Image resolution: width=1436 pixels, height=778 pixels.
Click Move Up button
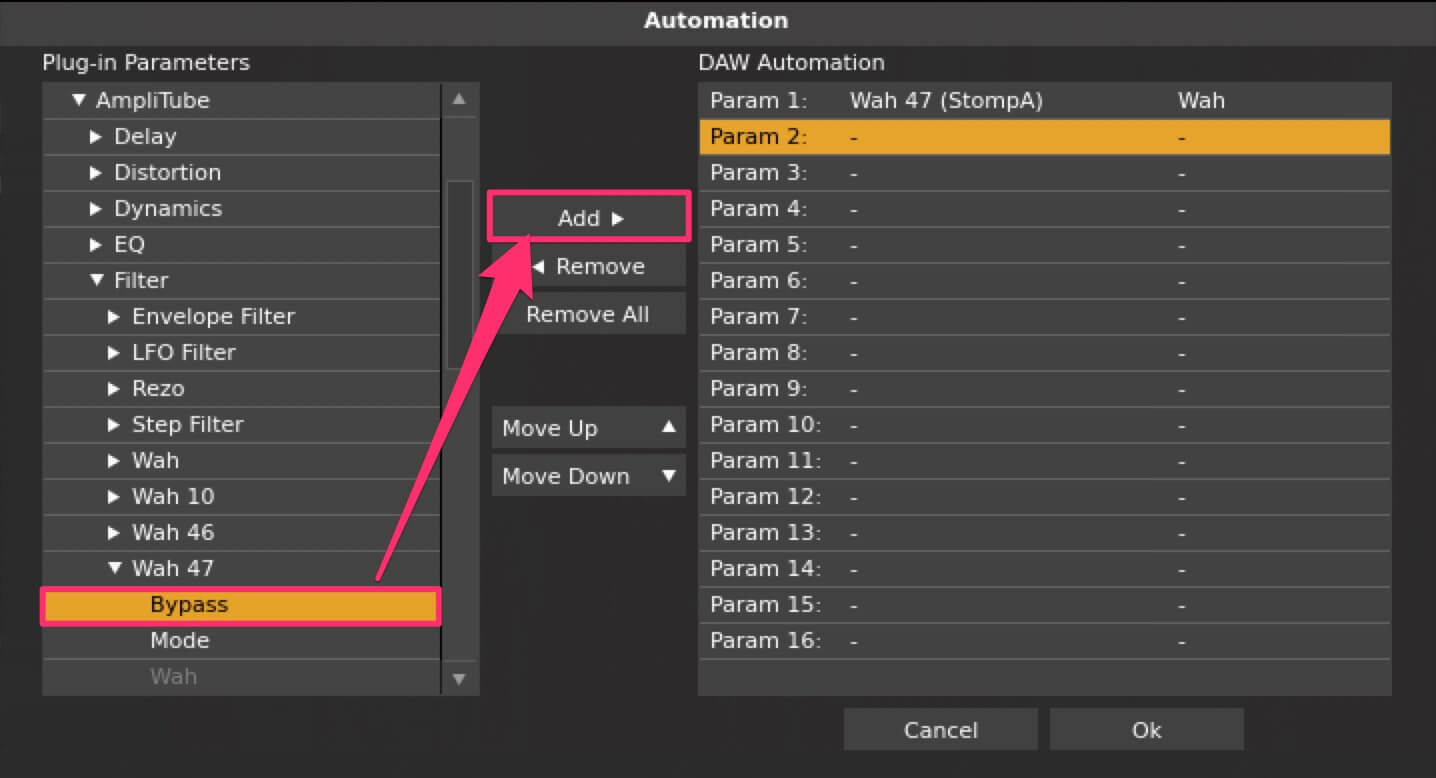pyautogui.click(x=588, y=428)
